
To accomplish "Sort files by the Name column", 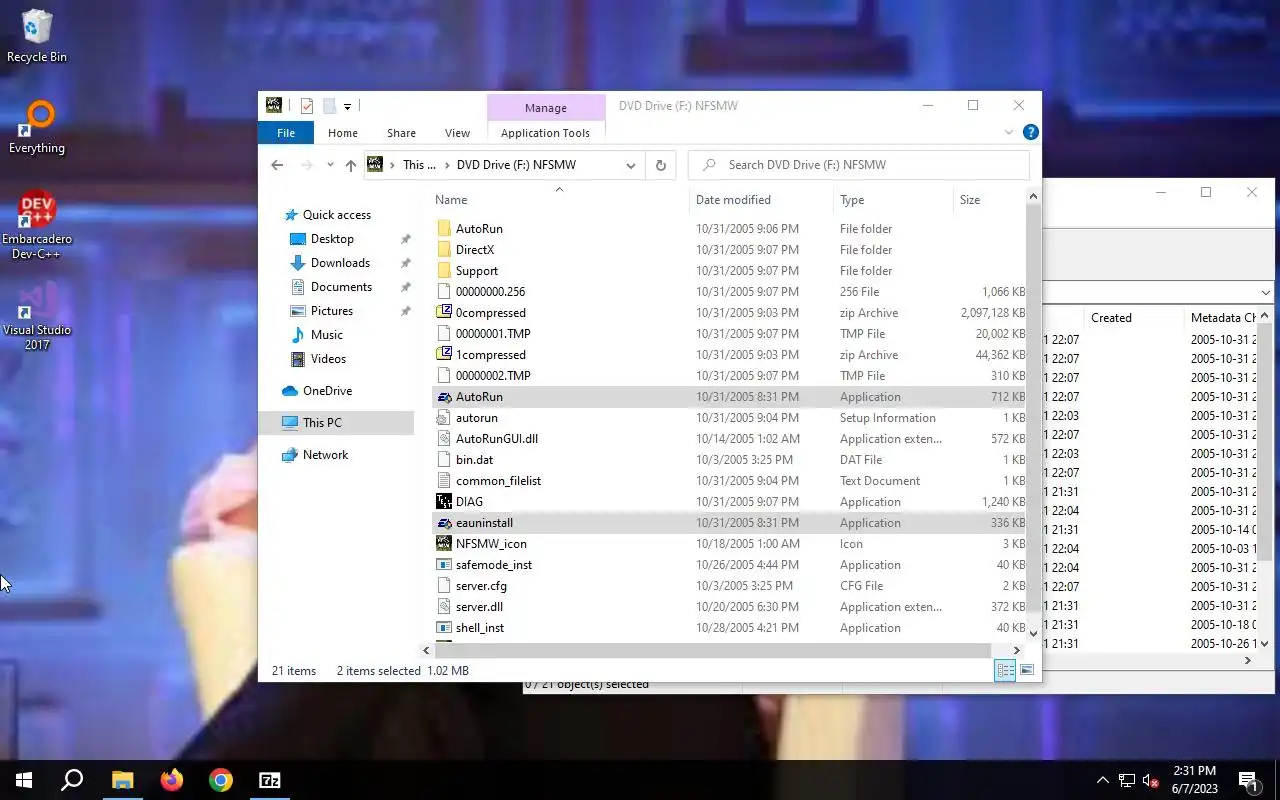I will click(558, 200).
